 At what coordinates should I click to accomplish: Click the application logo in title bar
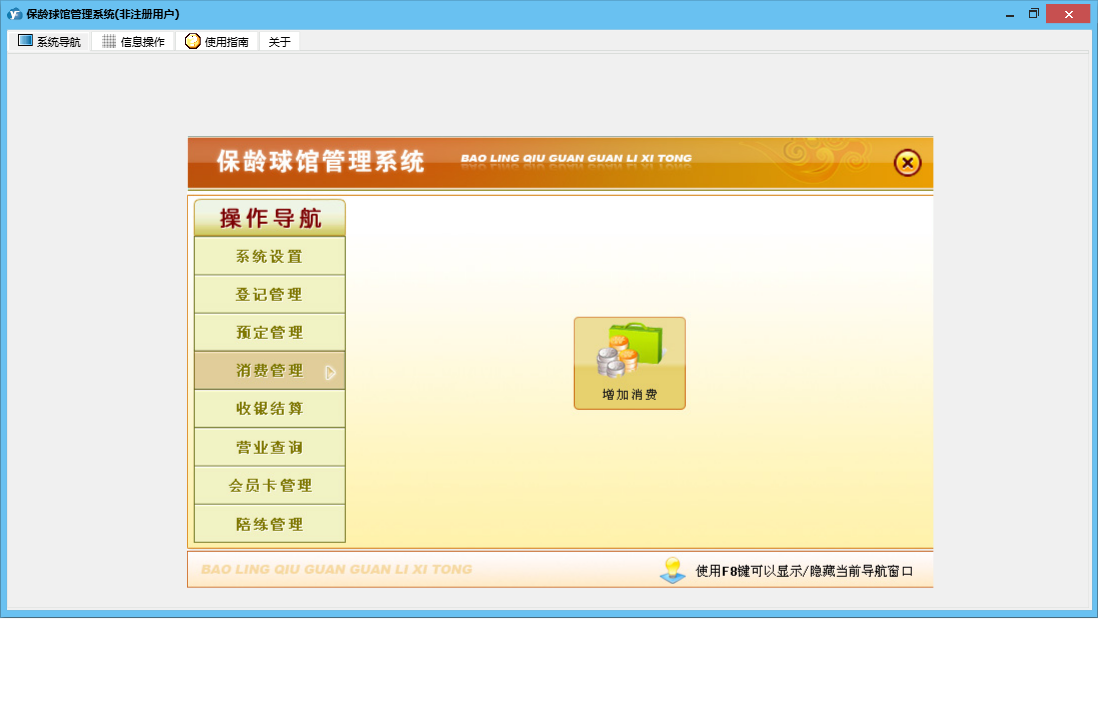tap(14, 14)
